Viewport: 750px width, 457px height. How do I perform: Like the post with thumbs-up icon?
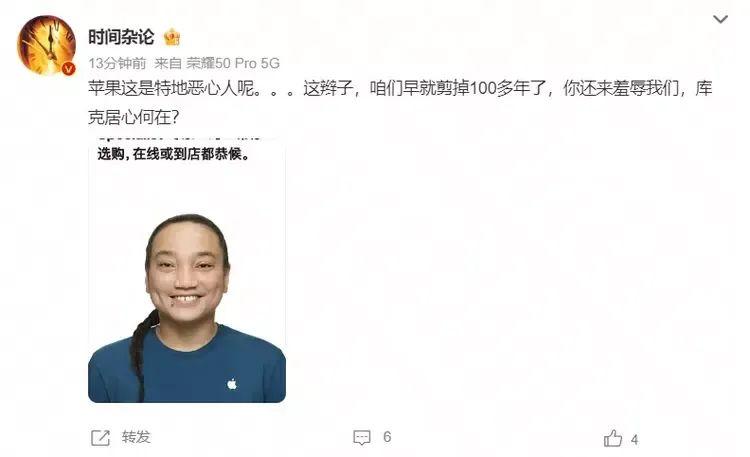click(x=613, y=438)
